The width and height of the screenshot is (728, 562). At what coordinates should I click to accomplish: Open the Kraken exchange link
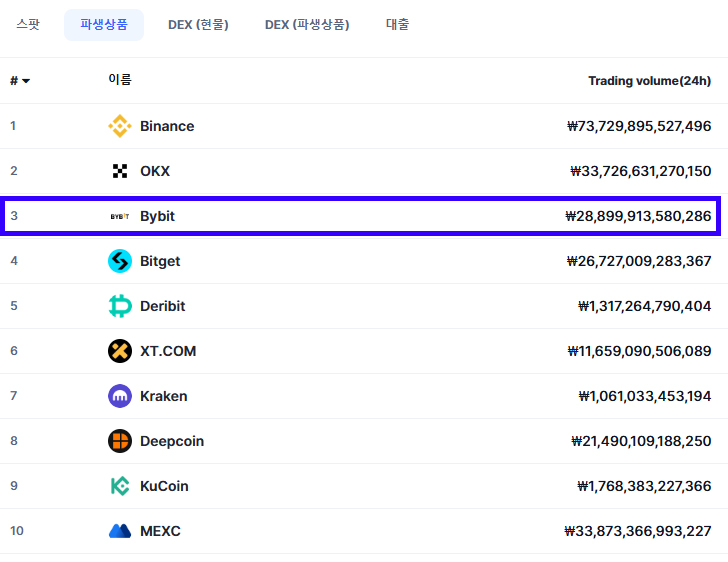[164, 396]
